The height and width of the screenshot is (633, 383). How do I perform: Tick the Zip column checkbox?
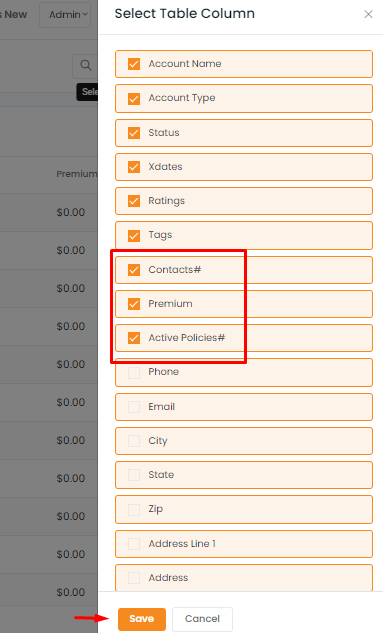pyautogui.click(x=134, y=509)
